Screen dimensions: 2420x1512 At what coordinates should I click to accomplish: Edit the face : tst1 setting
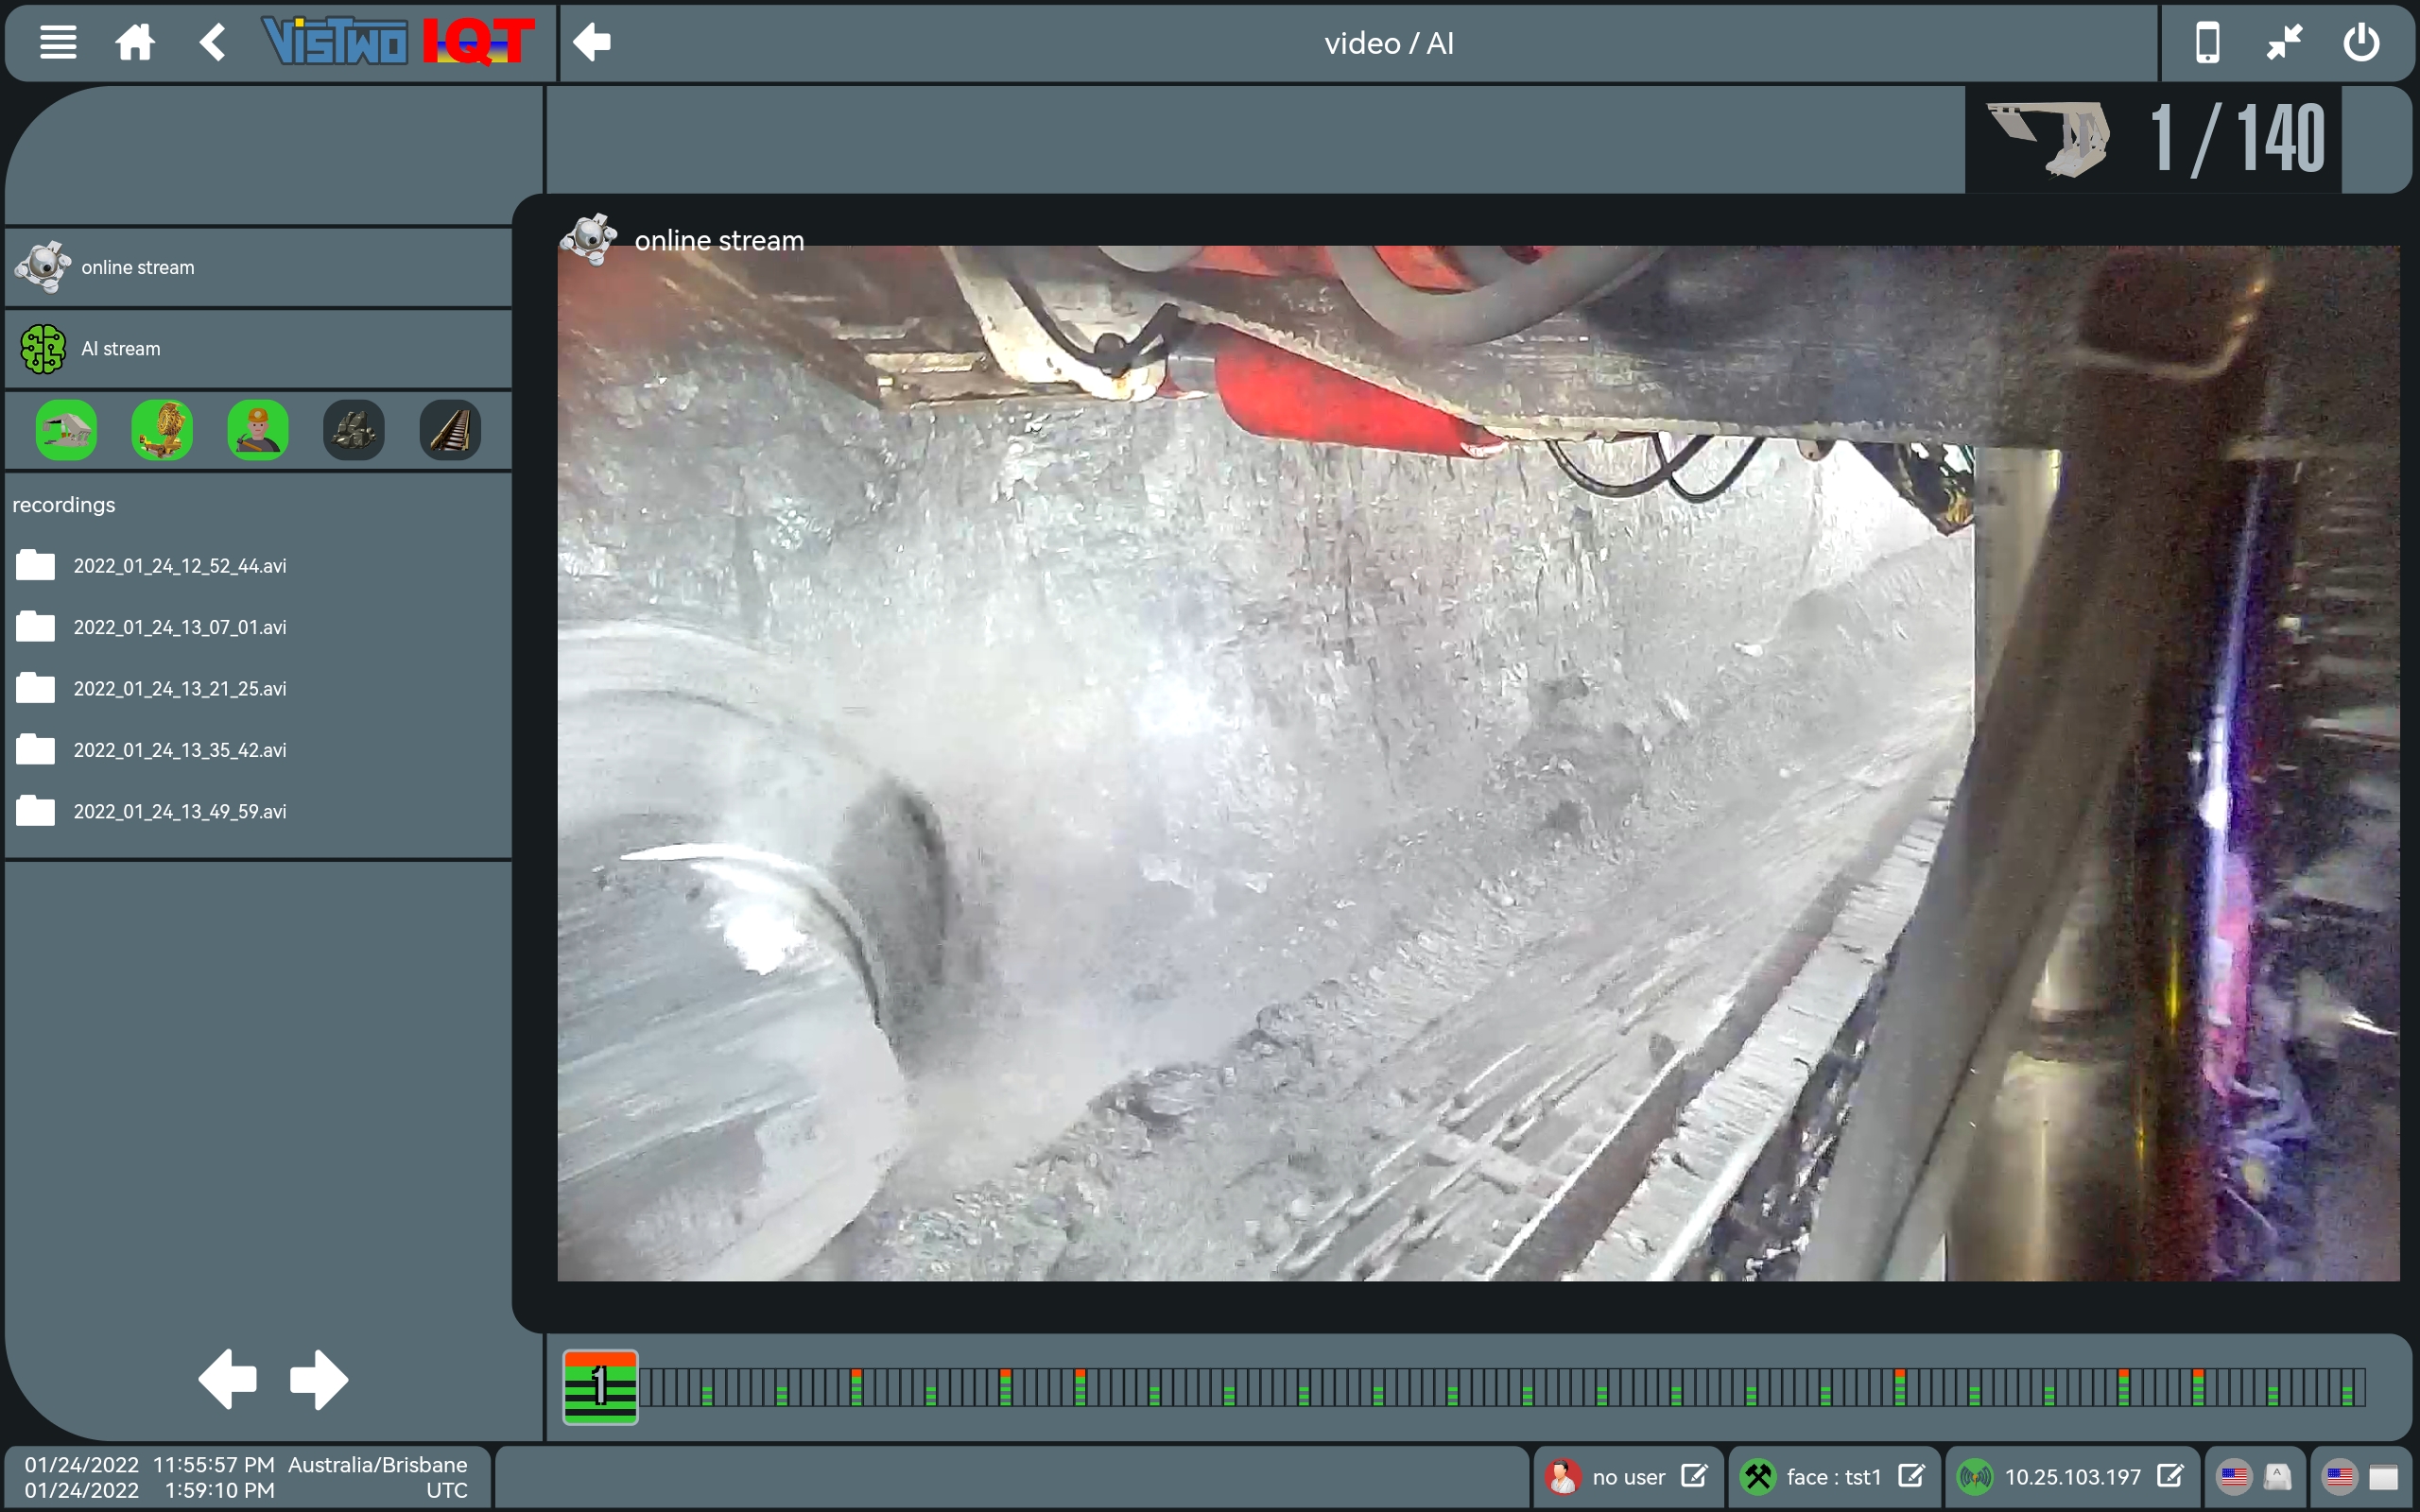coord(1911,1476)
